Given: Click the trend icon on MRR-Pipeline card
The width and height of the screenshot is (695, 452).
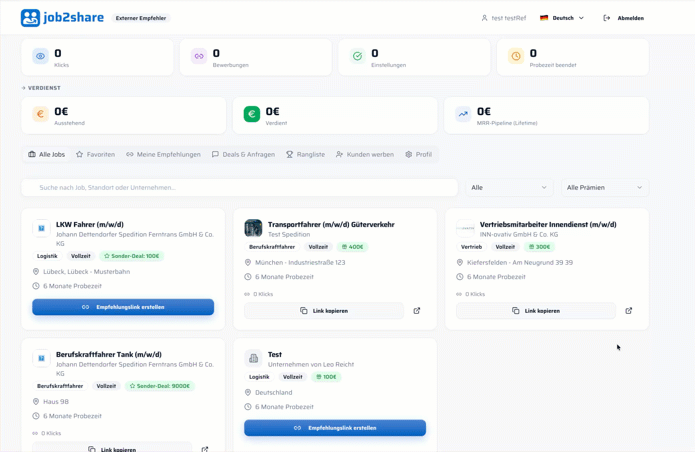Looking at the screenshot, I should (x=463, y=114).
